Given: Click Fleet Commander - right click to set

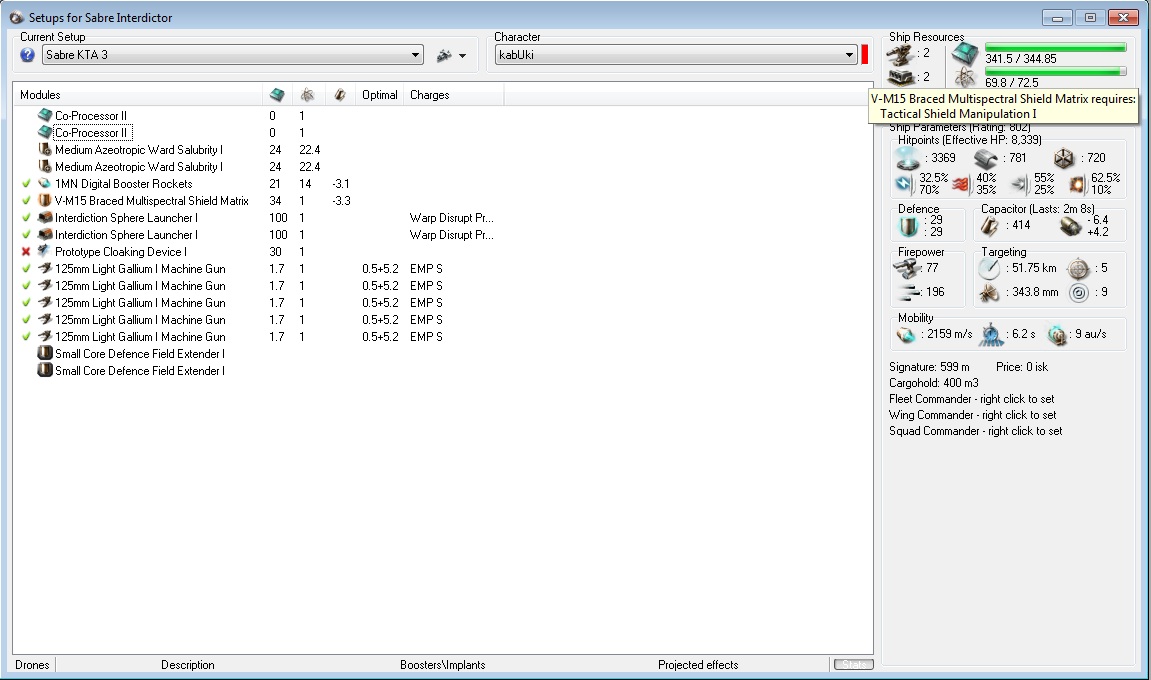Looking at the screenshot, I should 971,399.
